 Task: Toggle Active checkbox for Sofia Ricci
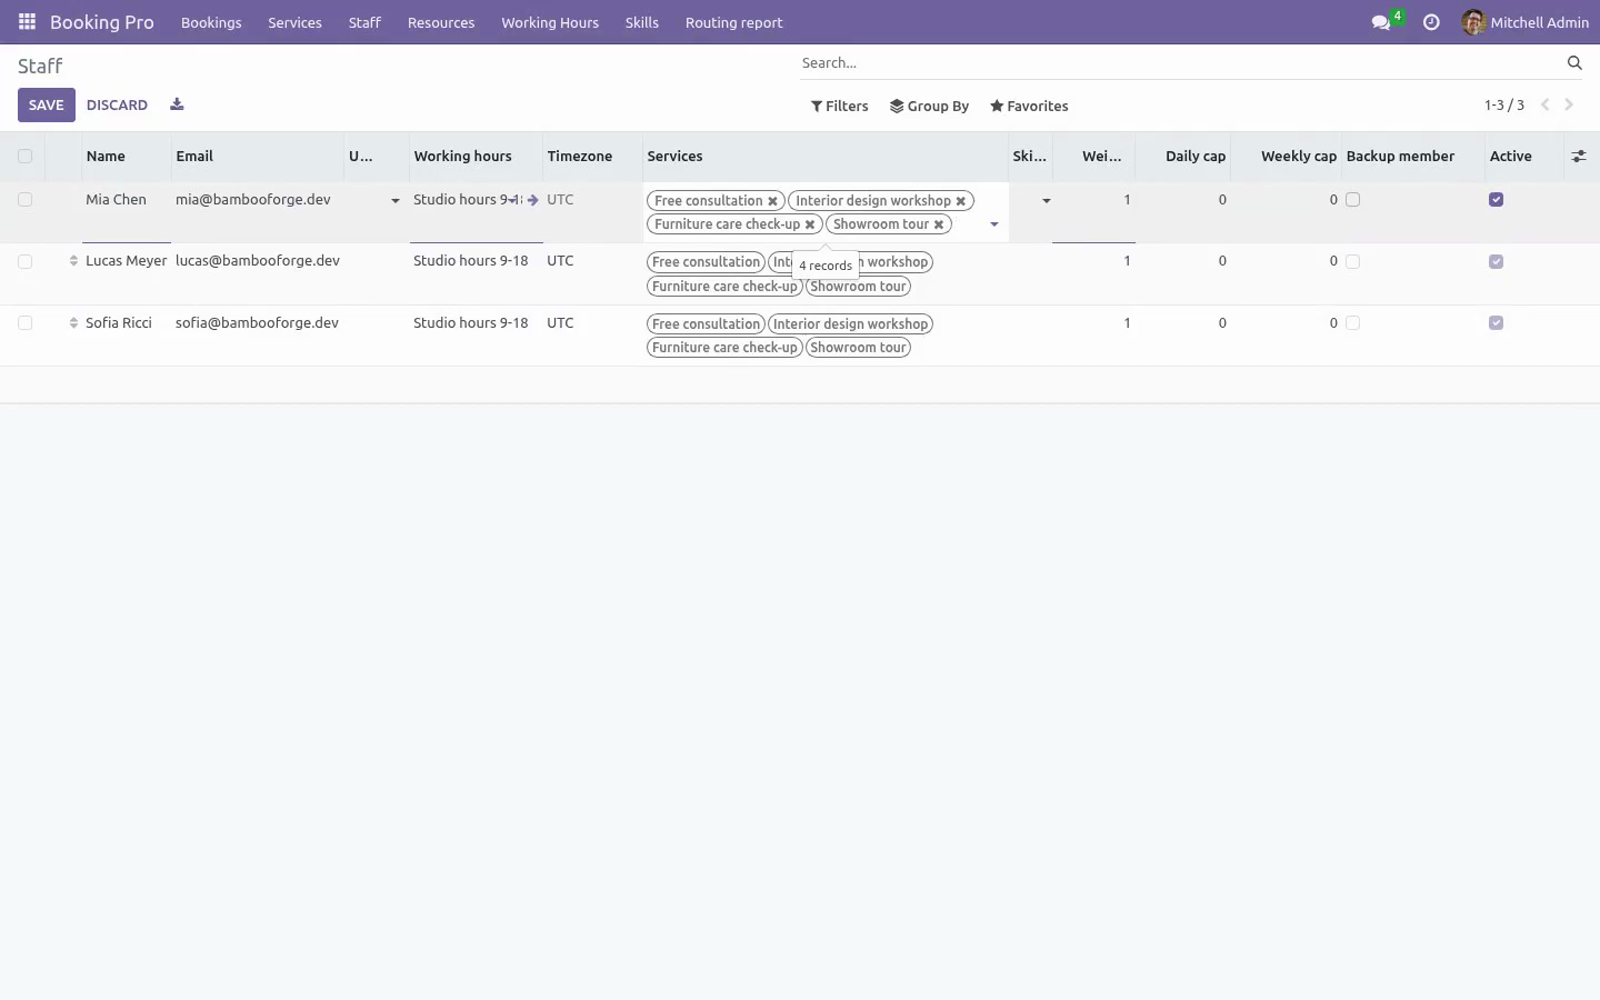[1496, 323]
